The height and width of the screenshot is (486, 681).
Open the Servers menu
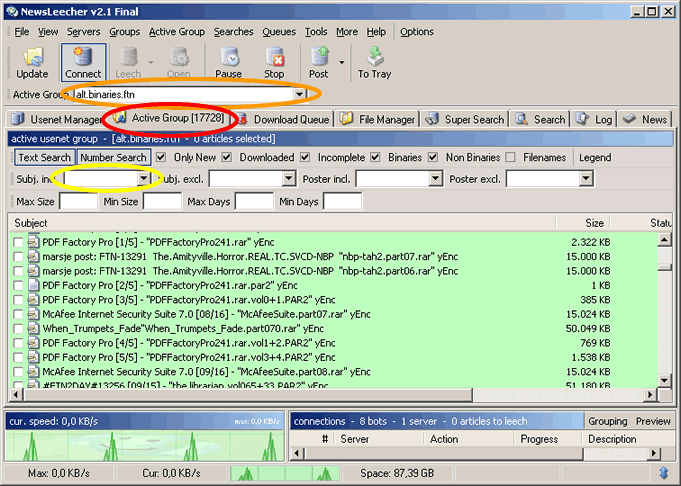[x=83, y=32]
